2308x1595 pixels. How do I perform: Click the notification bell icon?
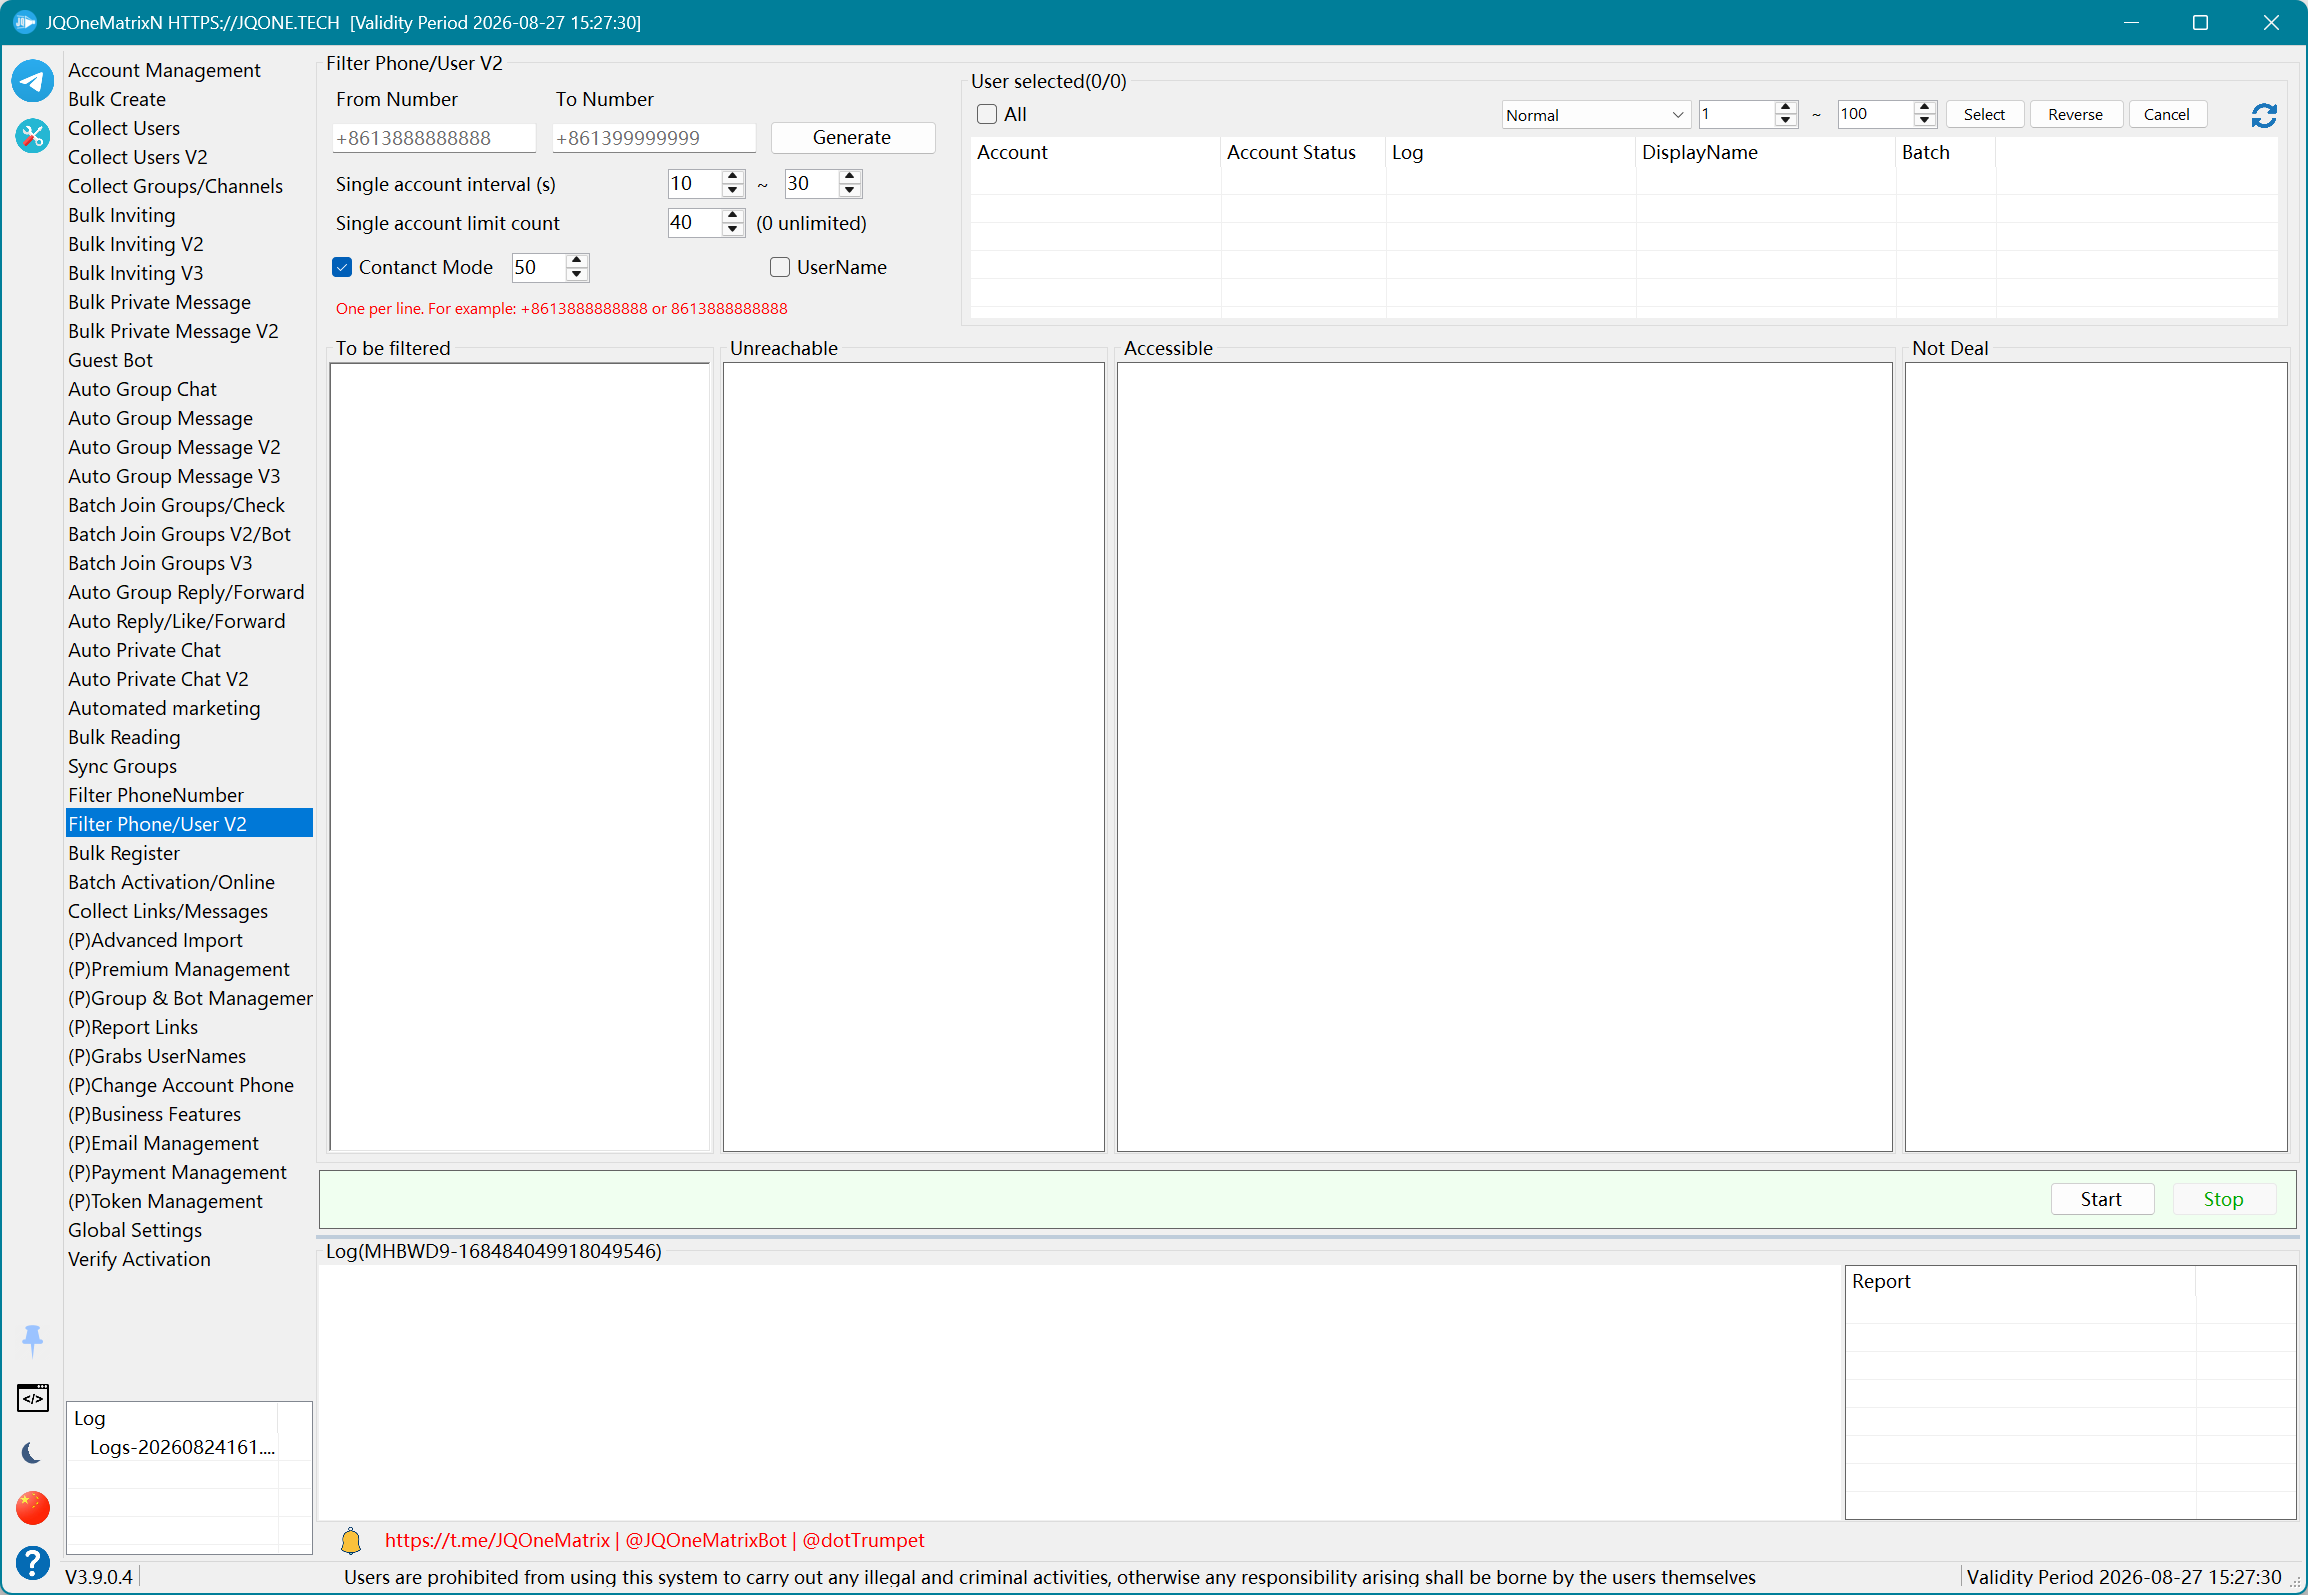pyautogui.click(x=351, y=1540)
